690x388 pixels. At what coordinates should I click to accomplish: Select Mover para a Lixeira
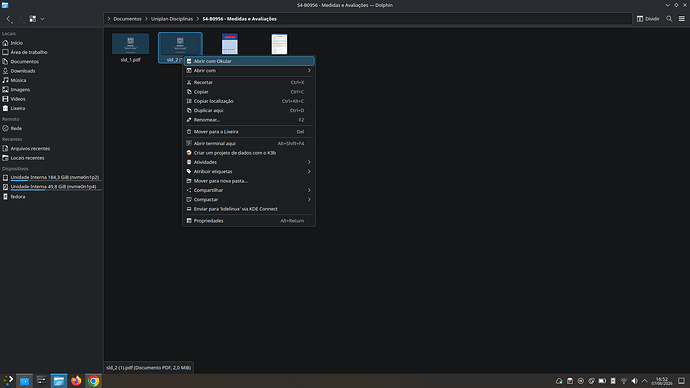pyautogui.click(x=249, y=132)
